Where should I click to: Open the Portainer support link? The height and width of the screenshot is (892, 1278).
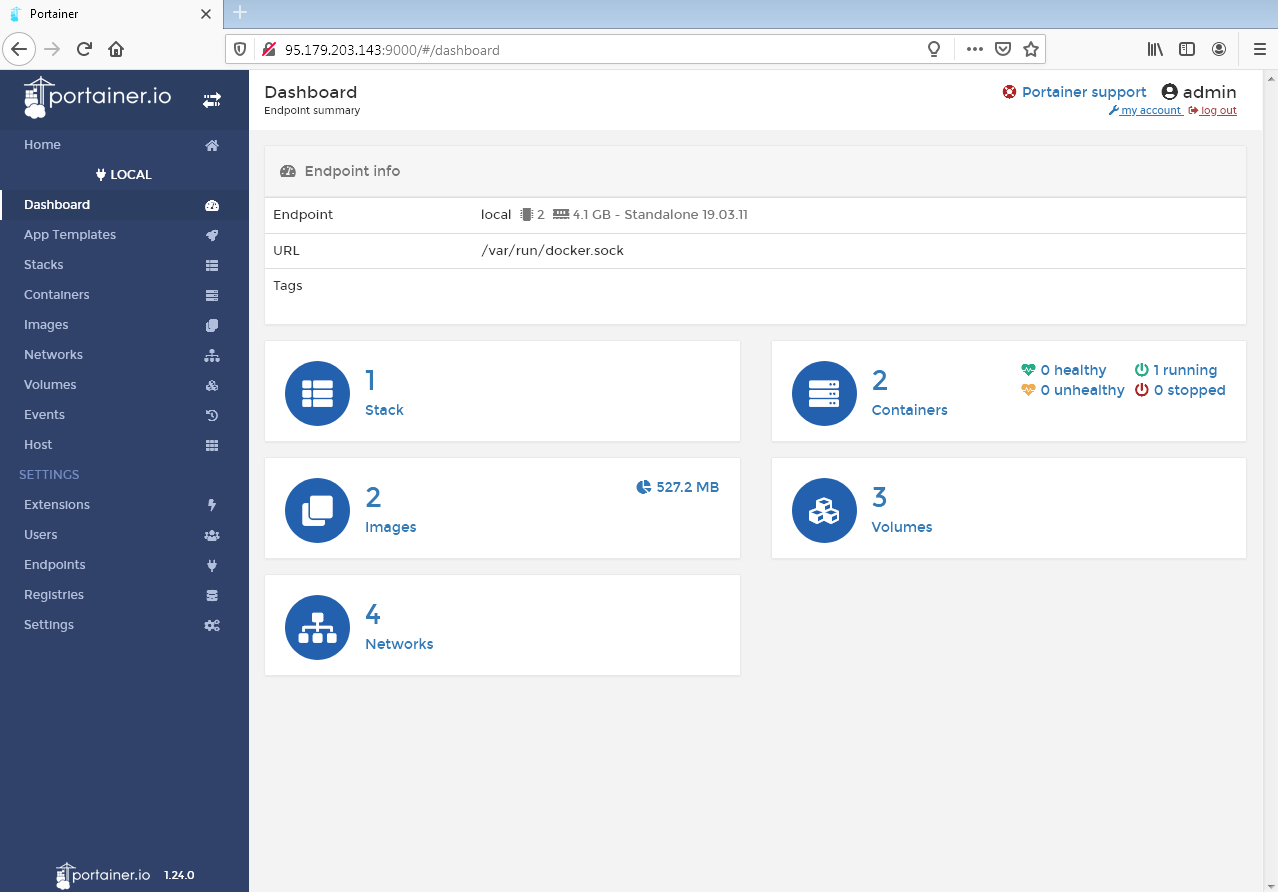point(1083,92)
